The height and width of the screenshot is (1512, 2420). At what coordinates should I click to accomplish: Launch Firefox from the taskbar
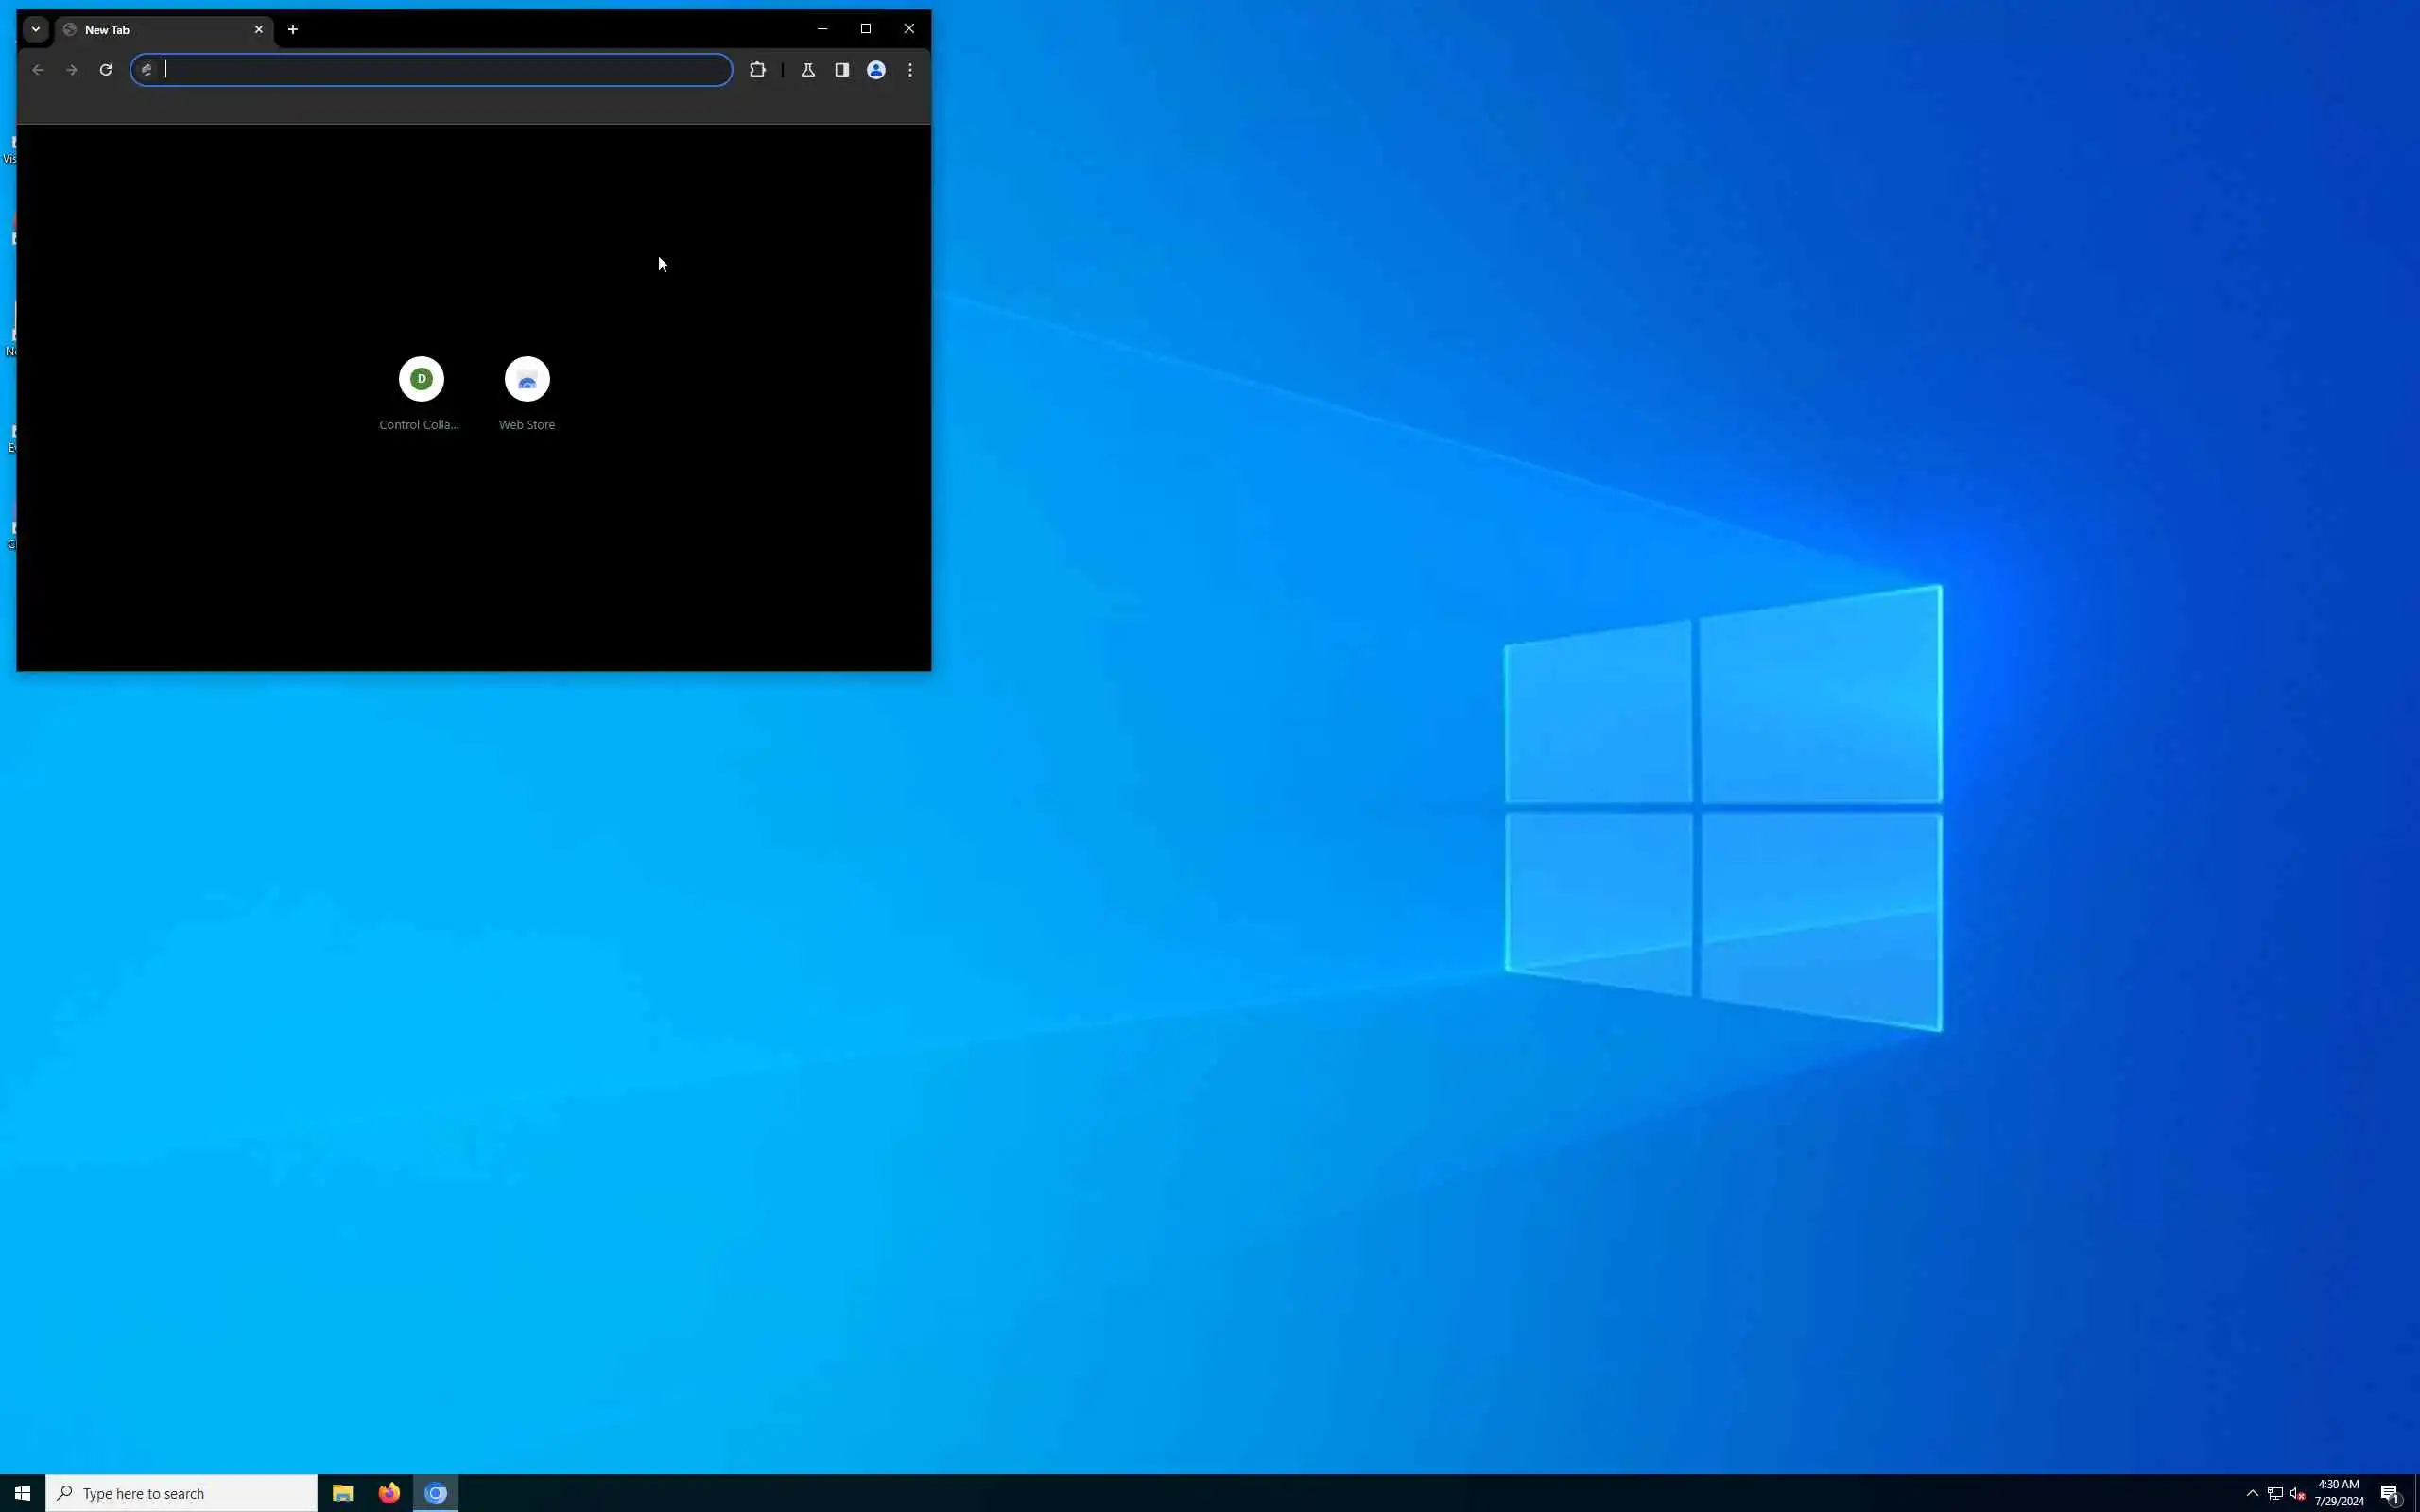389,1493
